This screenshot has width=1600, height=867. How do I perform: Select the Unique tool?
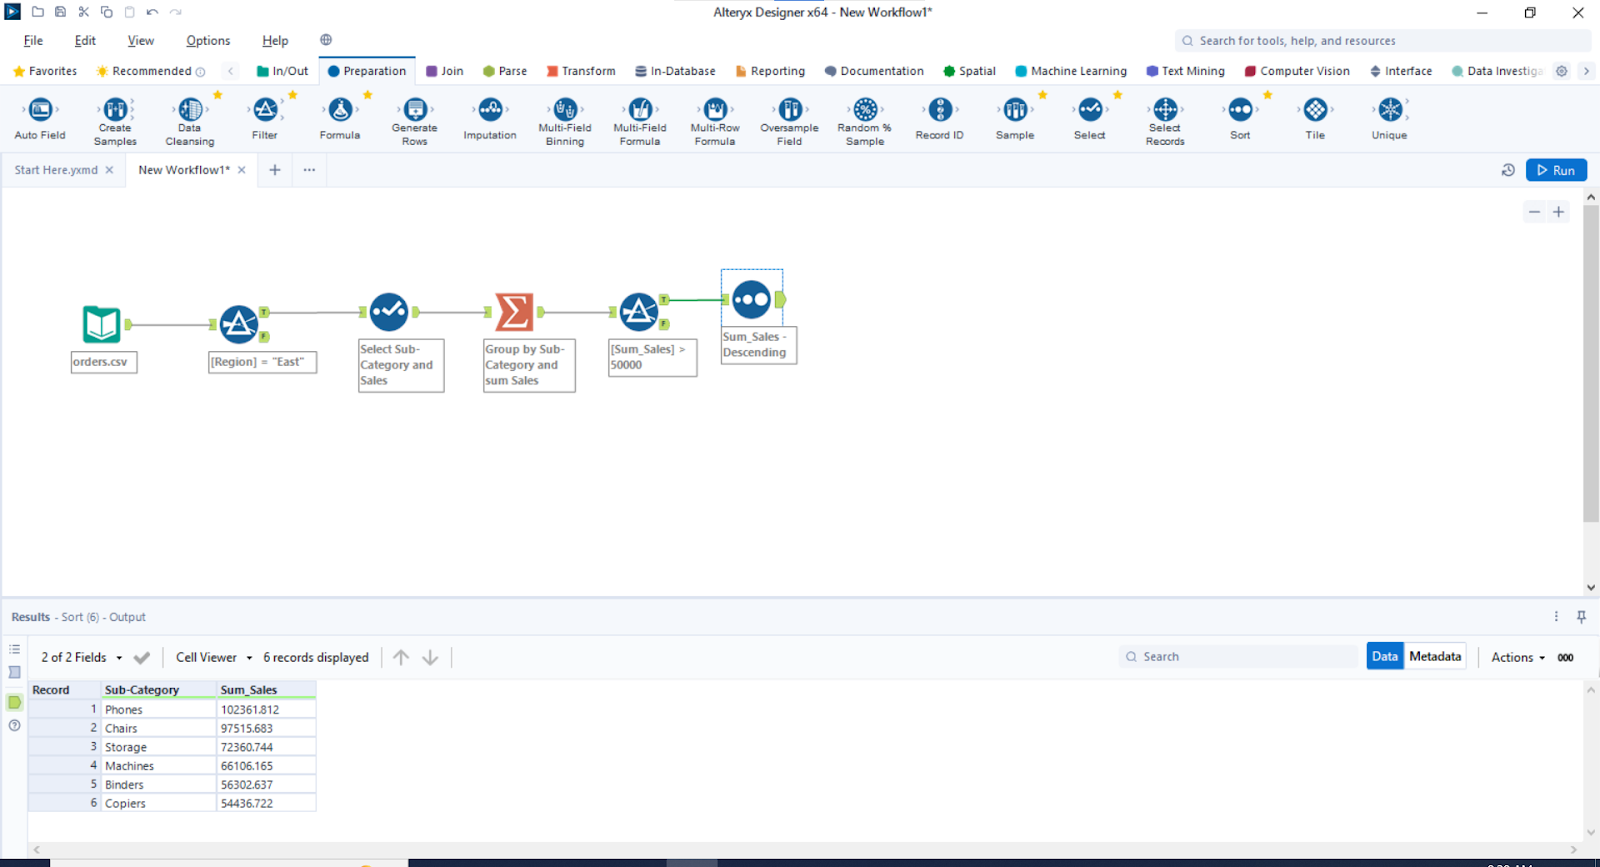click(1390, 119)
